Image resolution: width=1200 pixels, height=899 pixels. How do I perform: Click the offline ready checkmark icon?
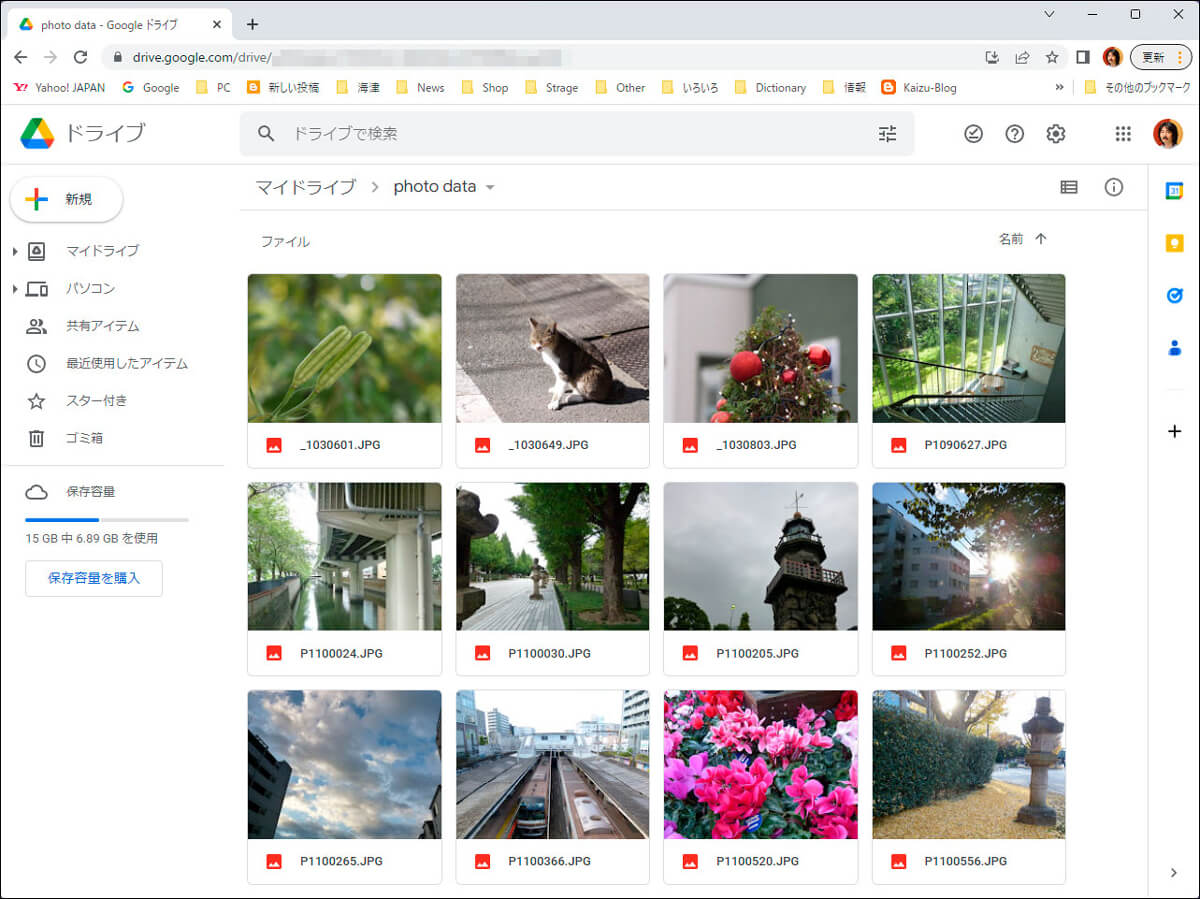pos(973,134)
